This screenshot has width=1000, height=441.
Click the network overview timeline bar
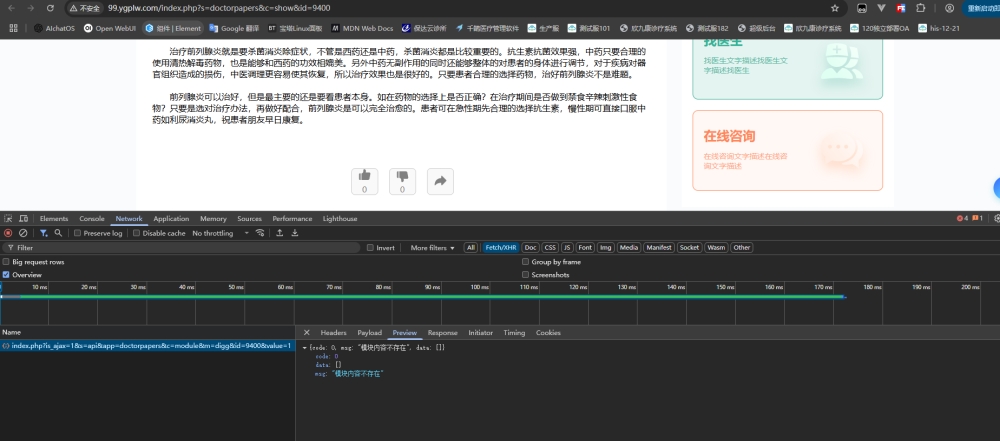tap(422, 297)
